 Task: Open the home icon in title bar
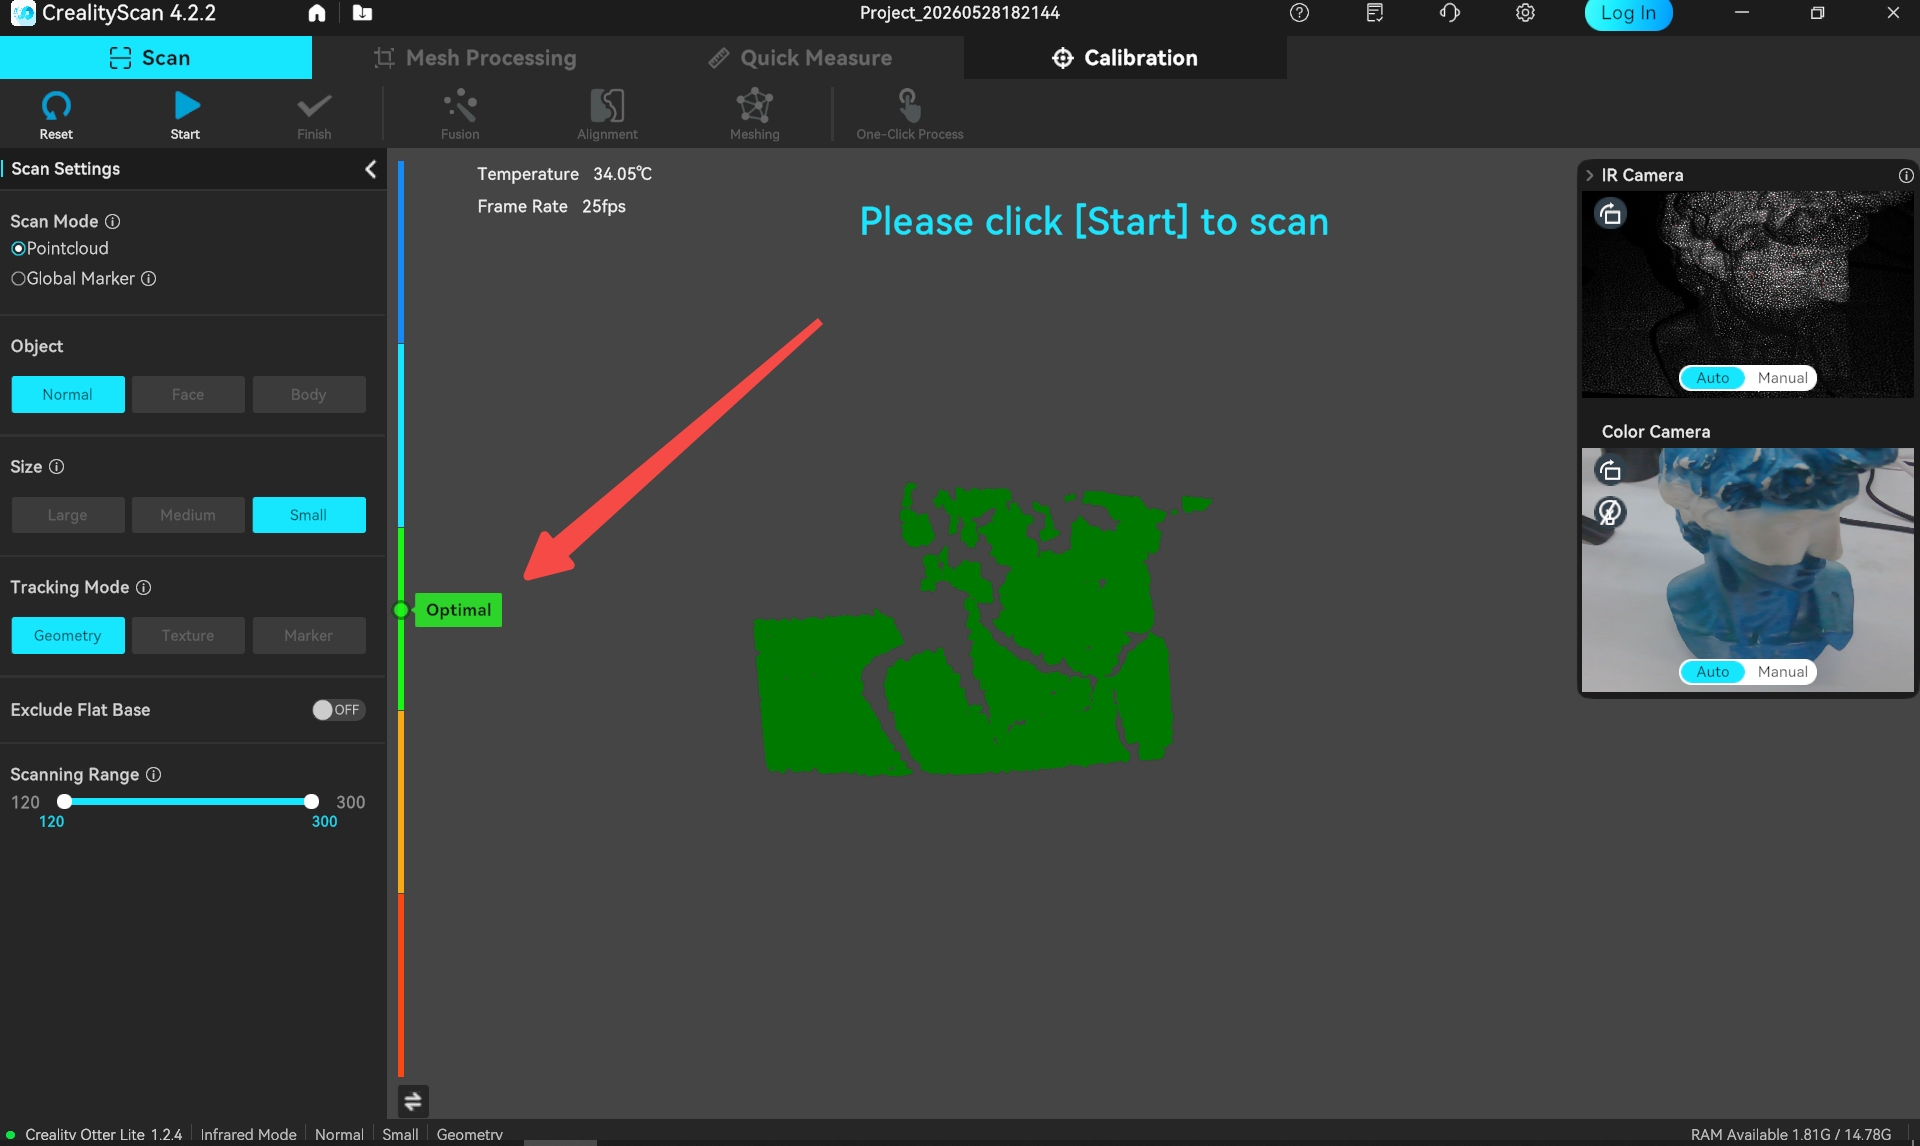click(317, 13)
